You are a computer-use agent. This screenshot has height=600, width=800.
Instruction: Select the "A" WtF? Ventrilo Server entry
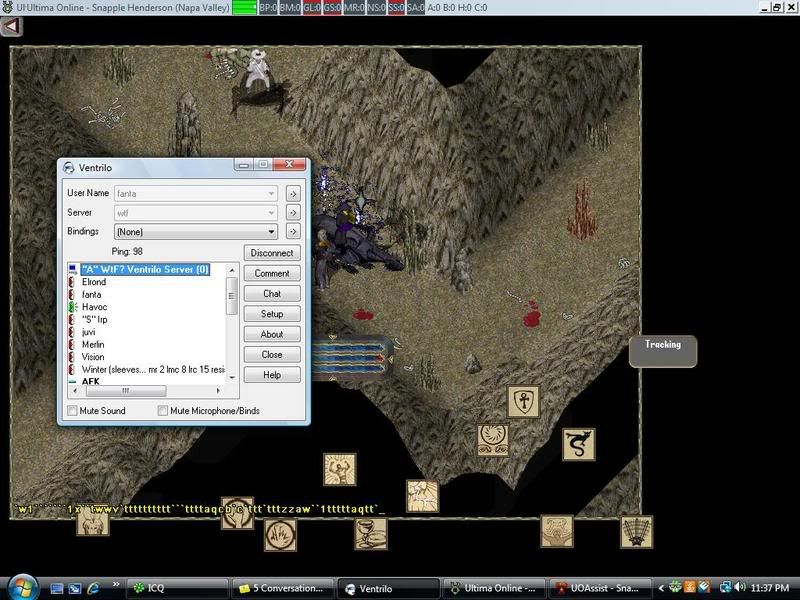click(x=145, y=269)
